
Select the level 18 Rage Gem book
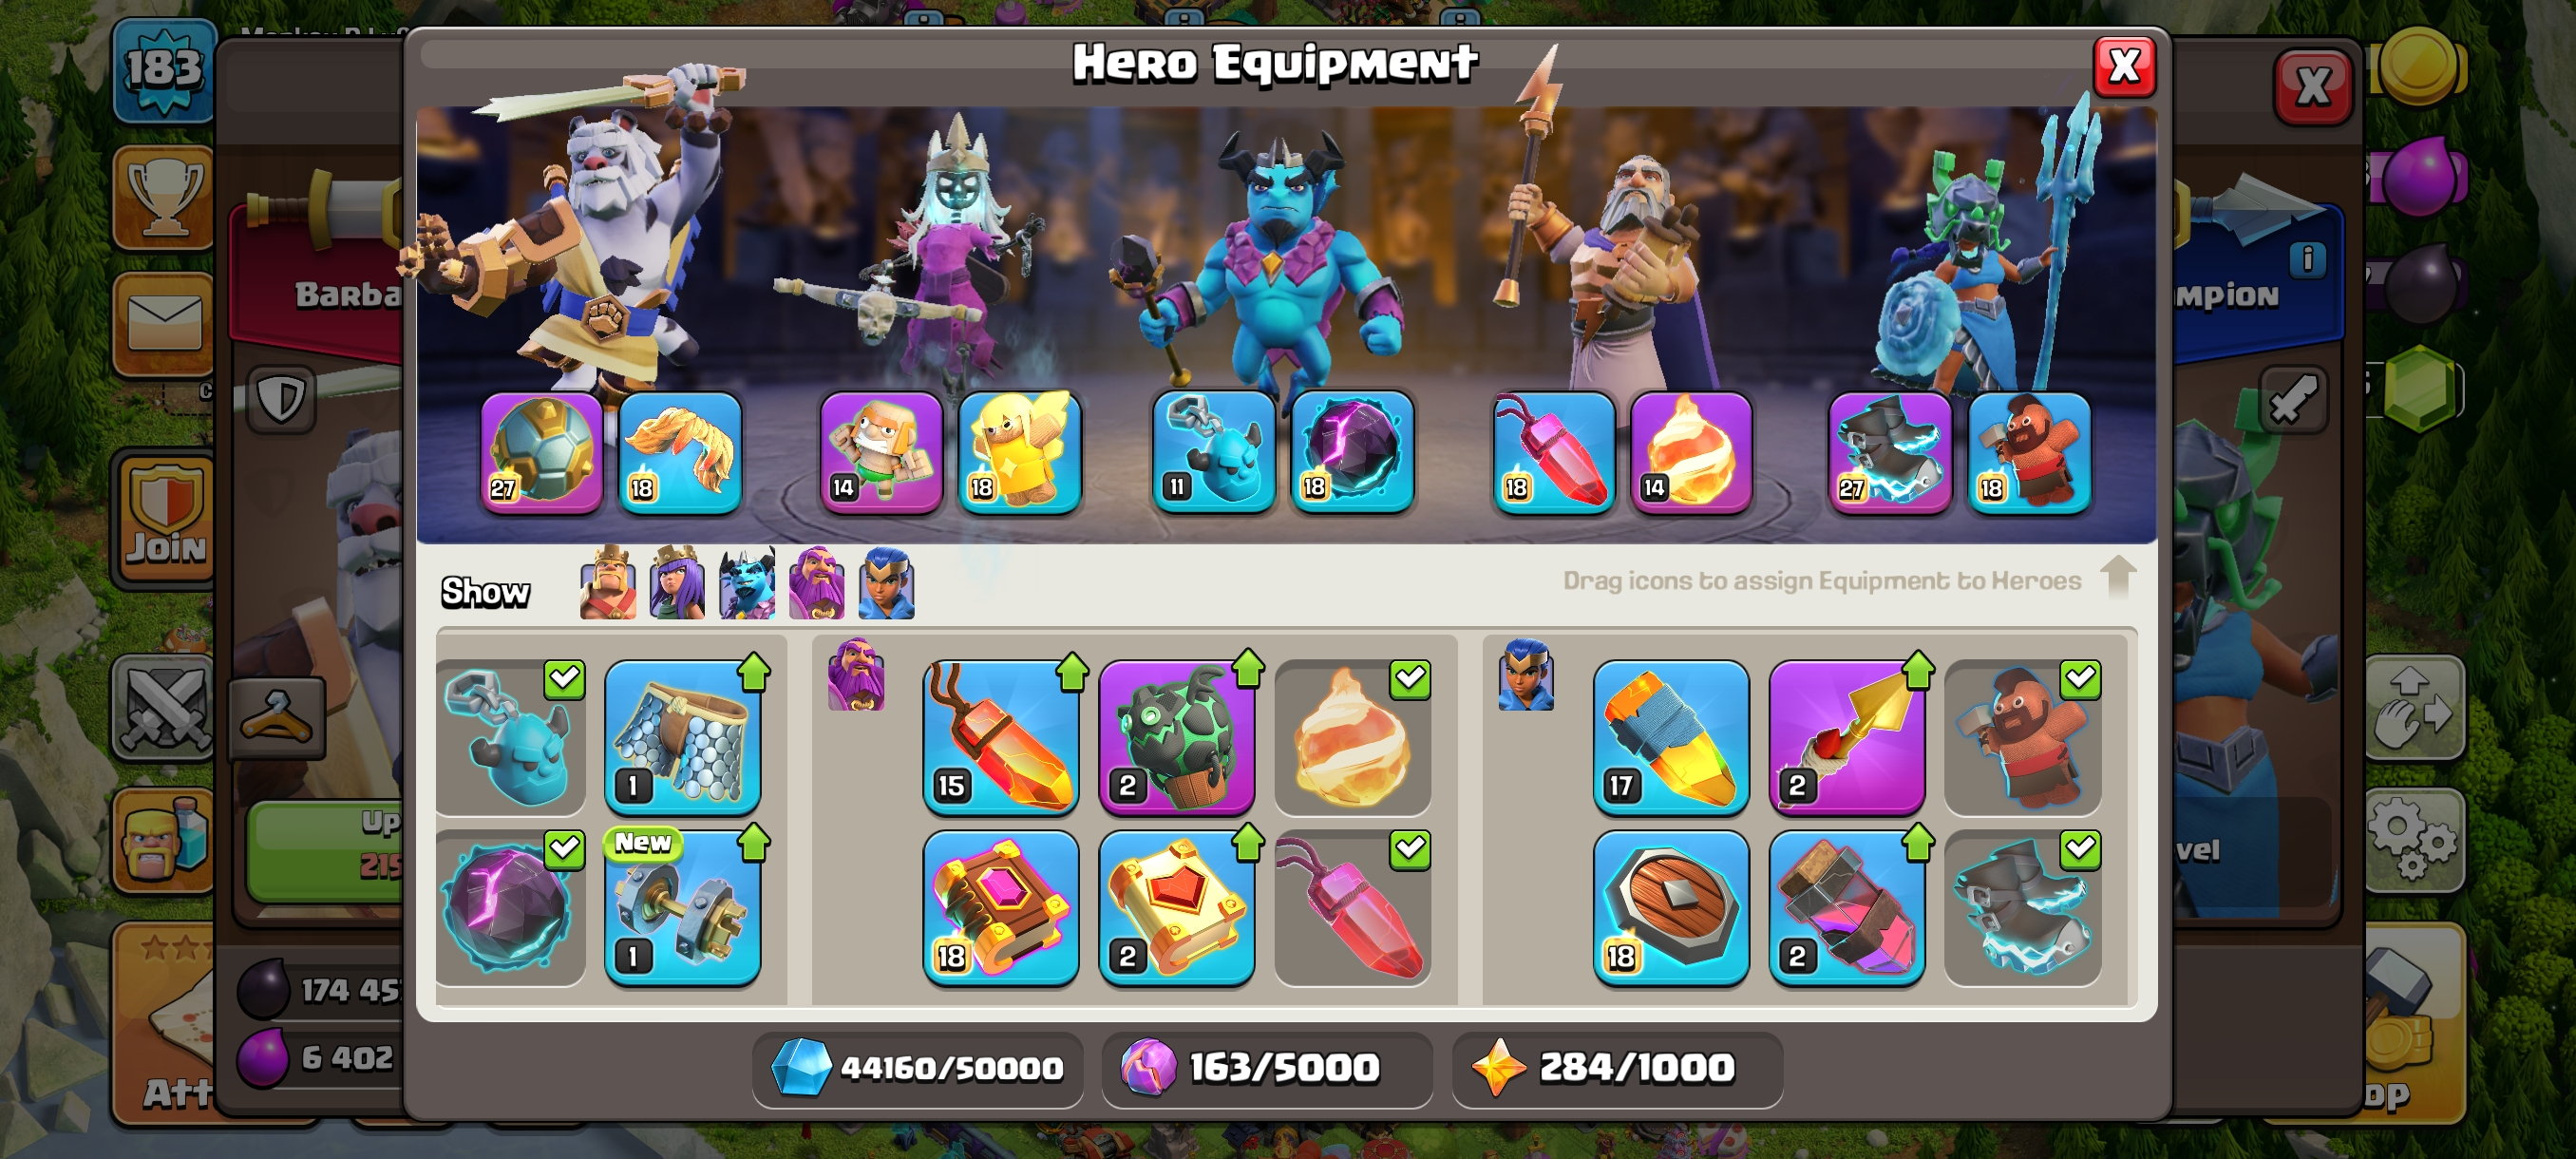coord(1001,908)
